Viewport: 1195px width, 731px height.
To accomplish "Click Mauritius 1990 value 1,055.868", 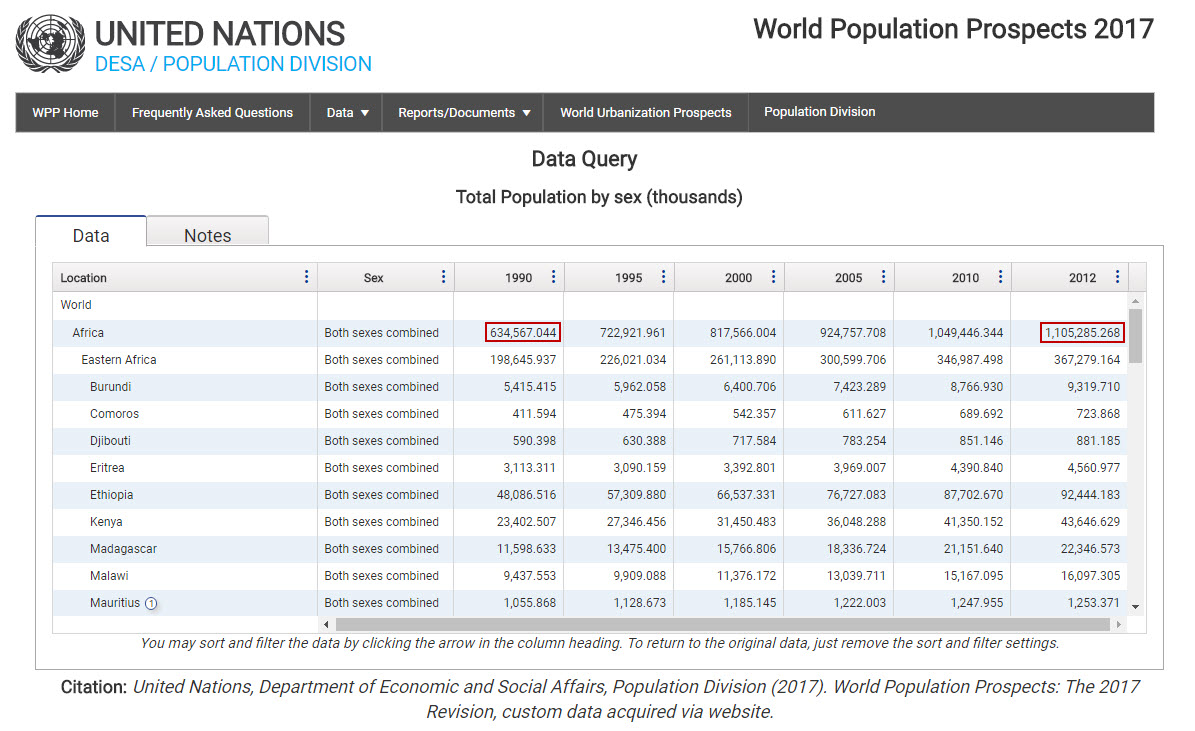I will pyautogui.click(x=530, y=603).
